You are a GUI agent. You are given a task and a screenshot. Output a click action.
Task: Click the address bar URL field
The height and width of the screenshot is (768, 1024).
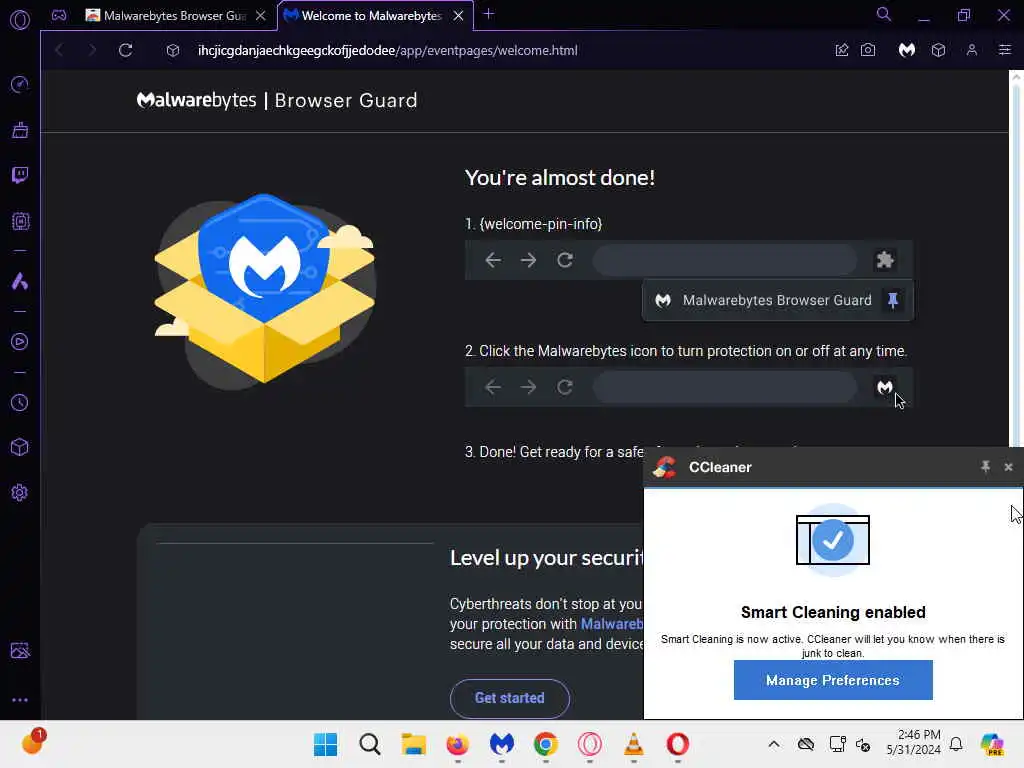(387, 50)
